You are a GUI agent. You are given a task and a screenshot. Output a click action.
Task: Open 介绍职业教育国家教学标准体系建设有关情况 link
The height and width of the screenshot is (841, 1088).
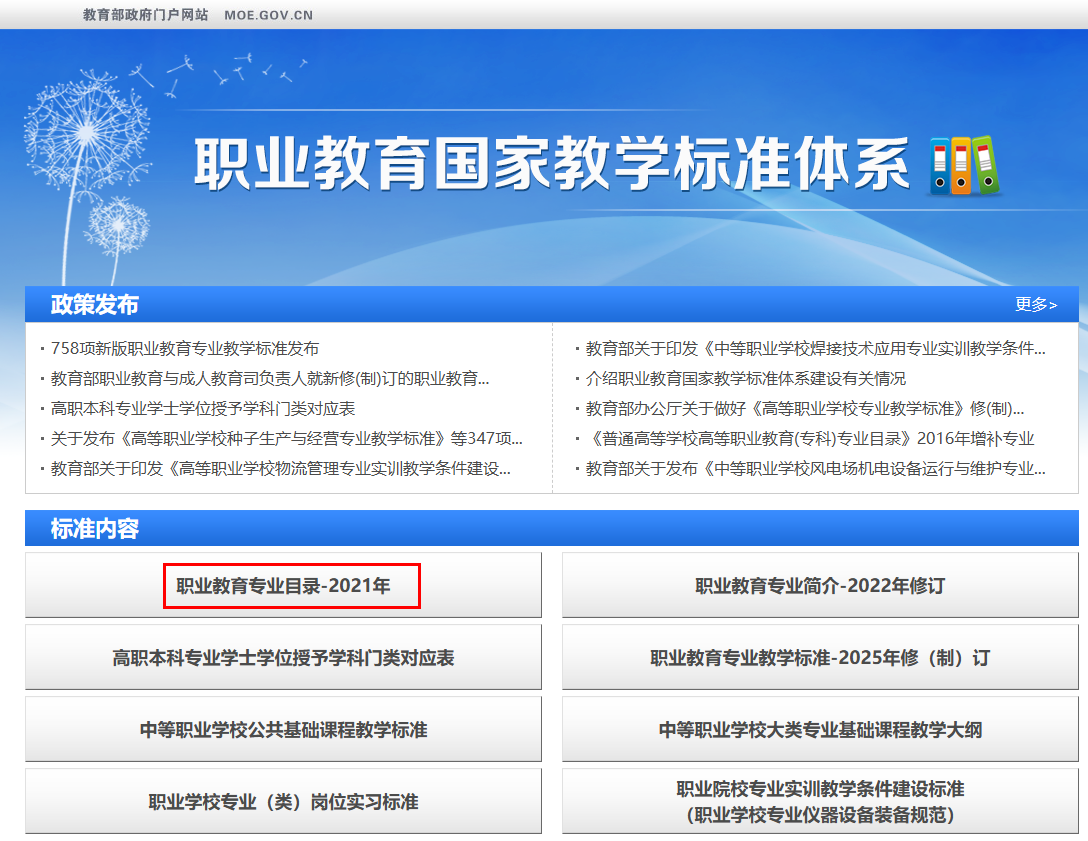[746, 379]
